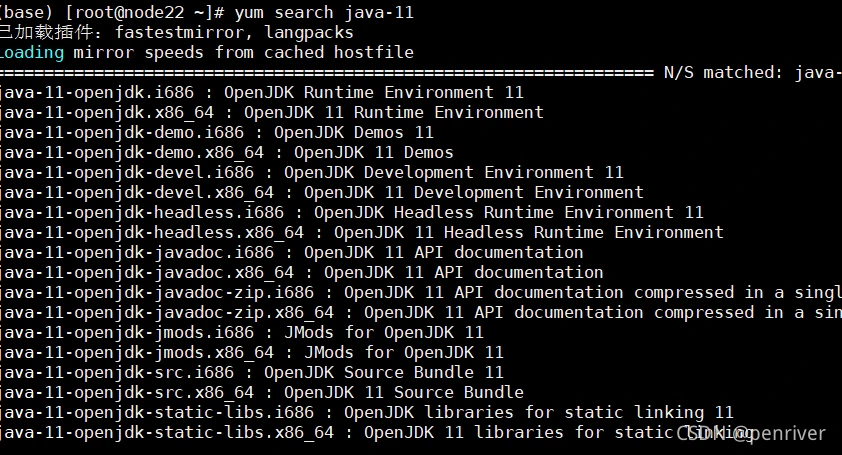Select java-11-openjdk-demo.x86_64 package text

point(132,153)
